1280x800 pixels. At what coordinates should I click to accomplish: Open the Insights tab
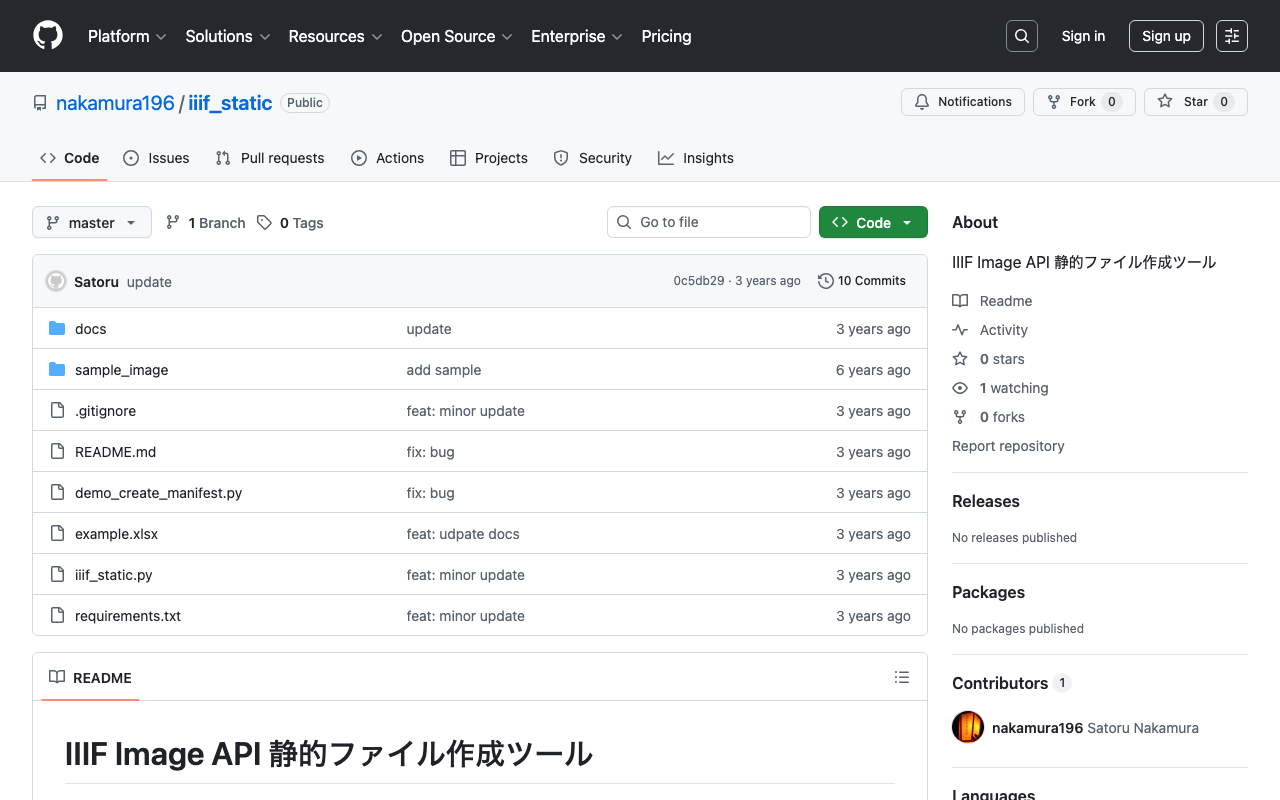pyautogui.click(x=695, y=158)
